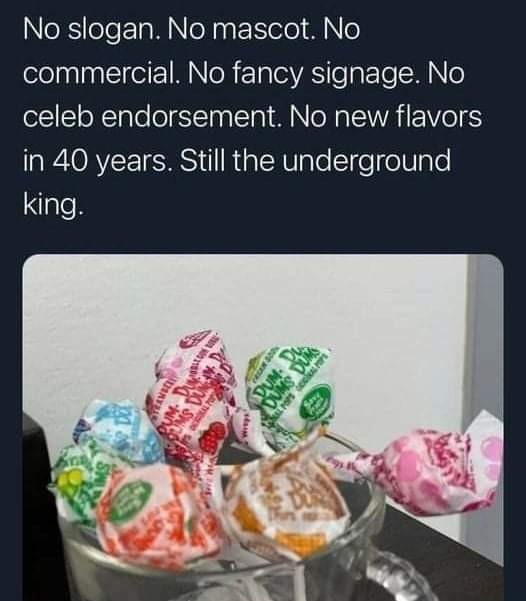Open the attached lollipop photo

[x=263, y=427]
